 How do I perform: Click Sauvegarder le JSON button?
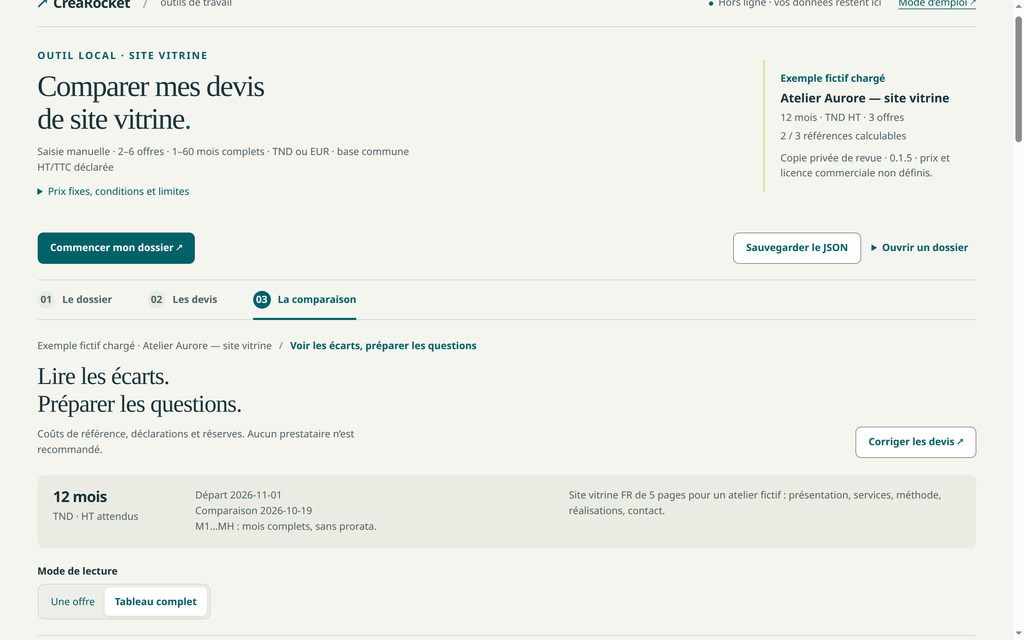(x=797, y=248)
